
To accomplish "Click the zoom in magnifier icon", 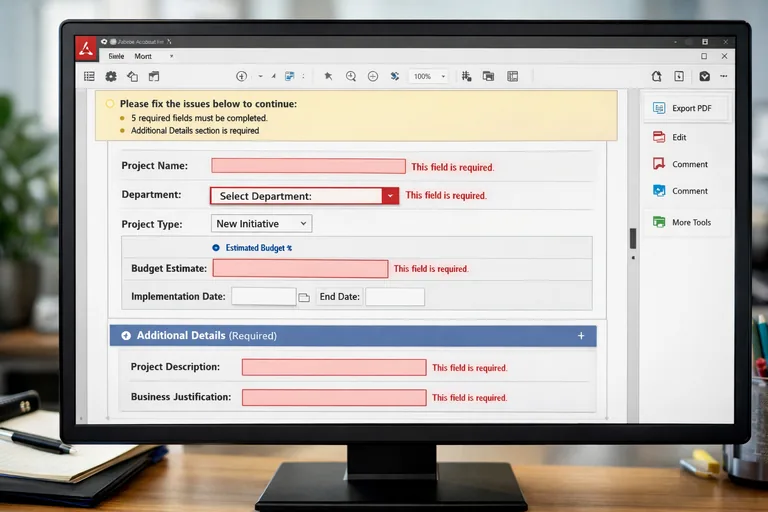I will click(351, 76).
